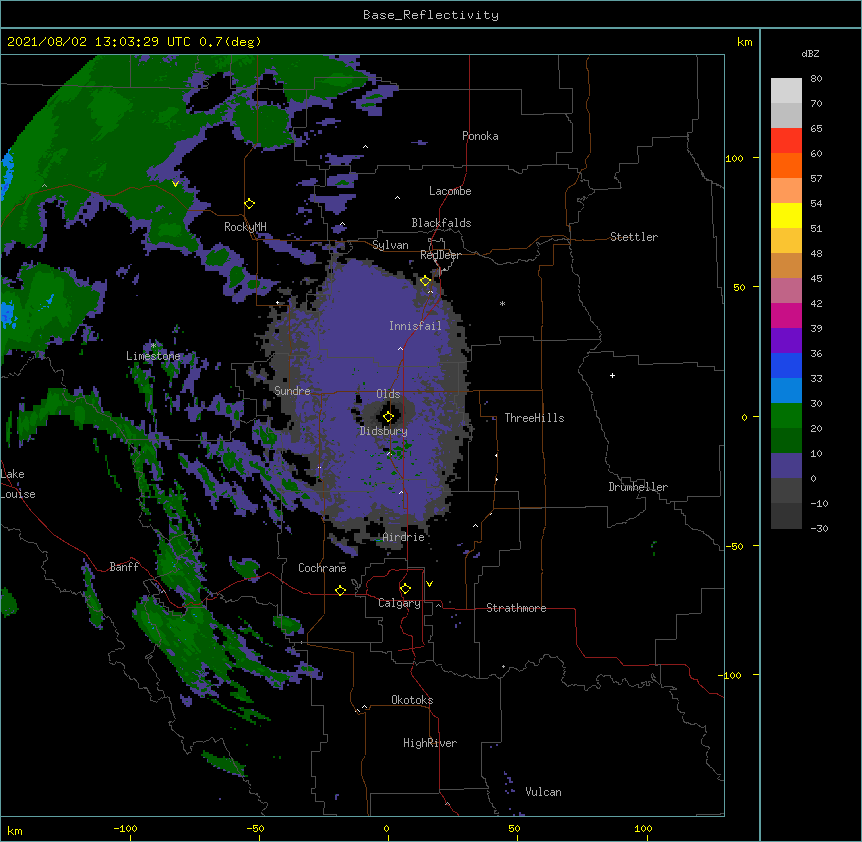Select the purple 39-36 dBZ legend color

coord(786,341)
